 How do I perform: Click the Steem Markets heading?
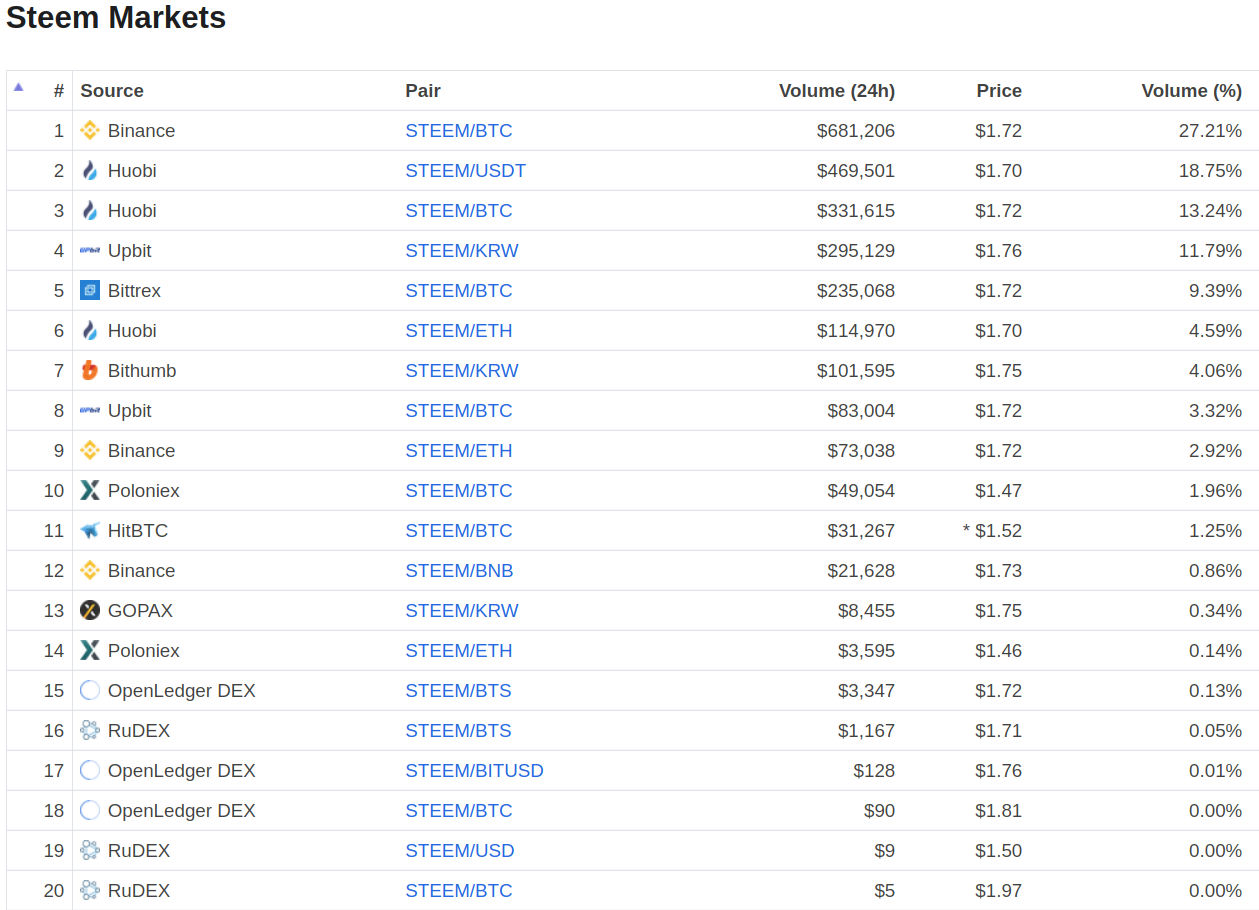[x=116, y=17]
